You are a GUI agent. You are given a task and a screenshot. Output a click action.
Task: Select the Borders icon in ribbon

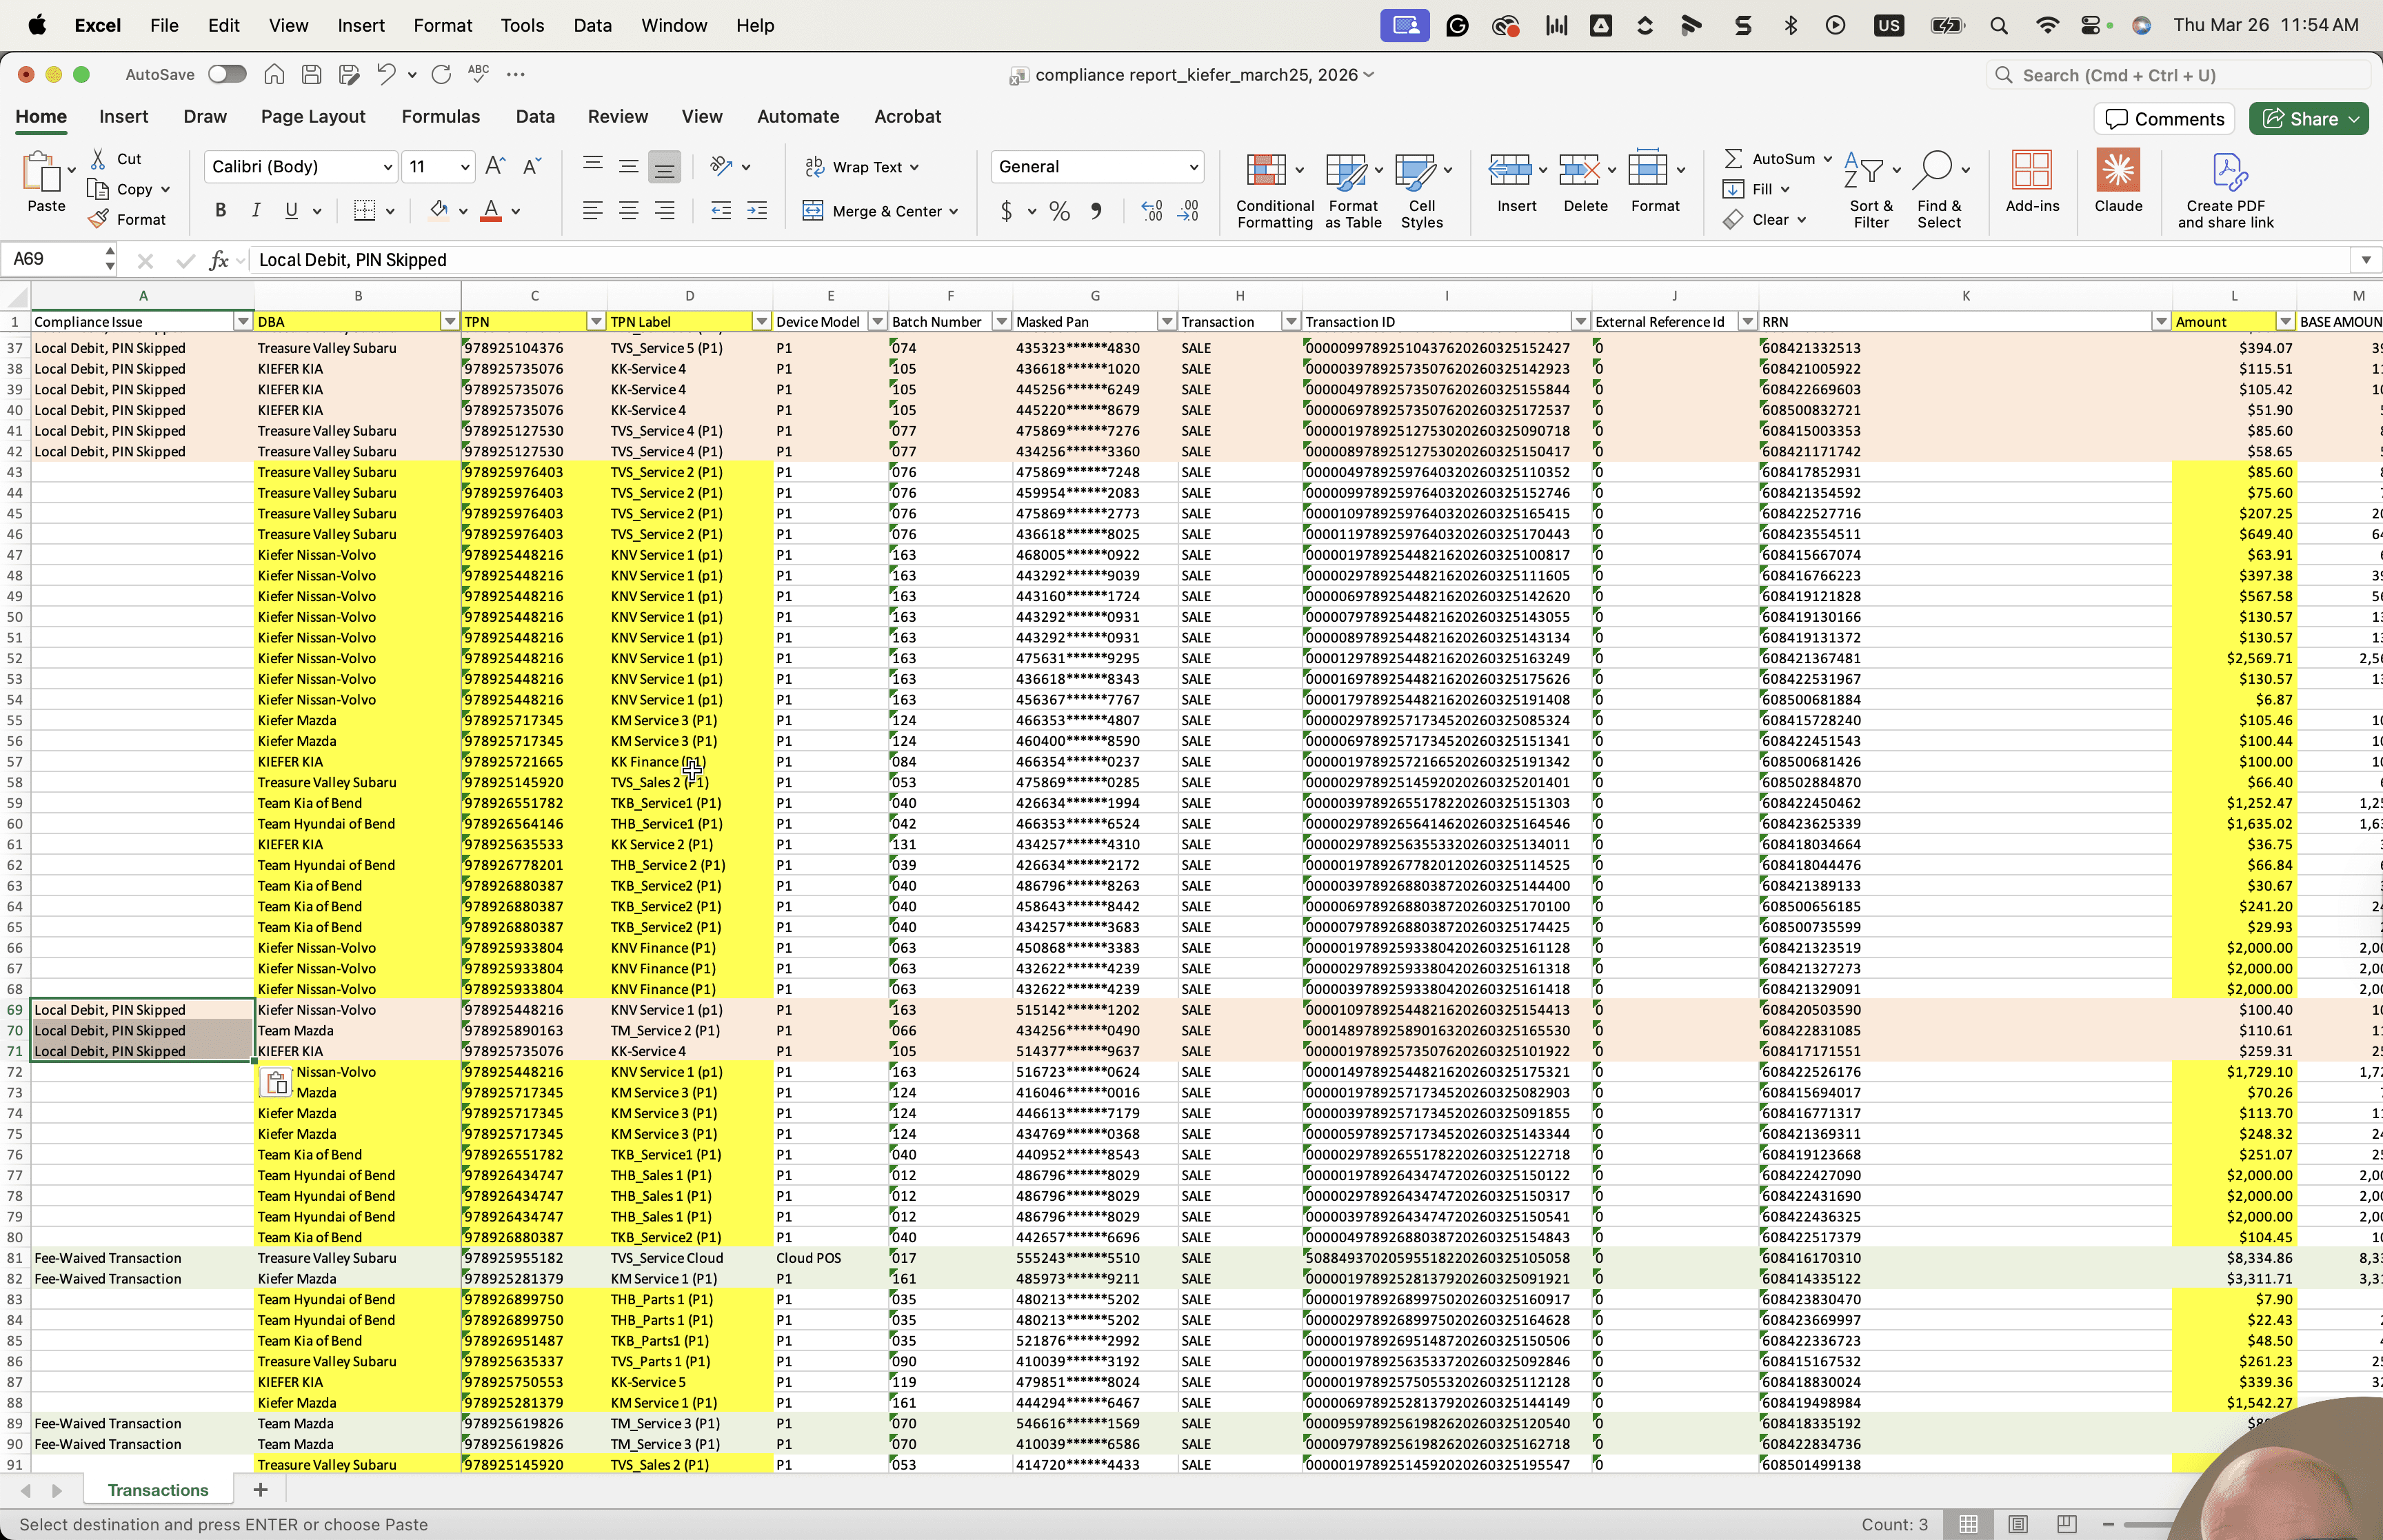(365, 211)
